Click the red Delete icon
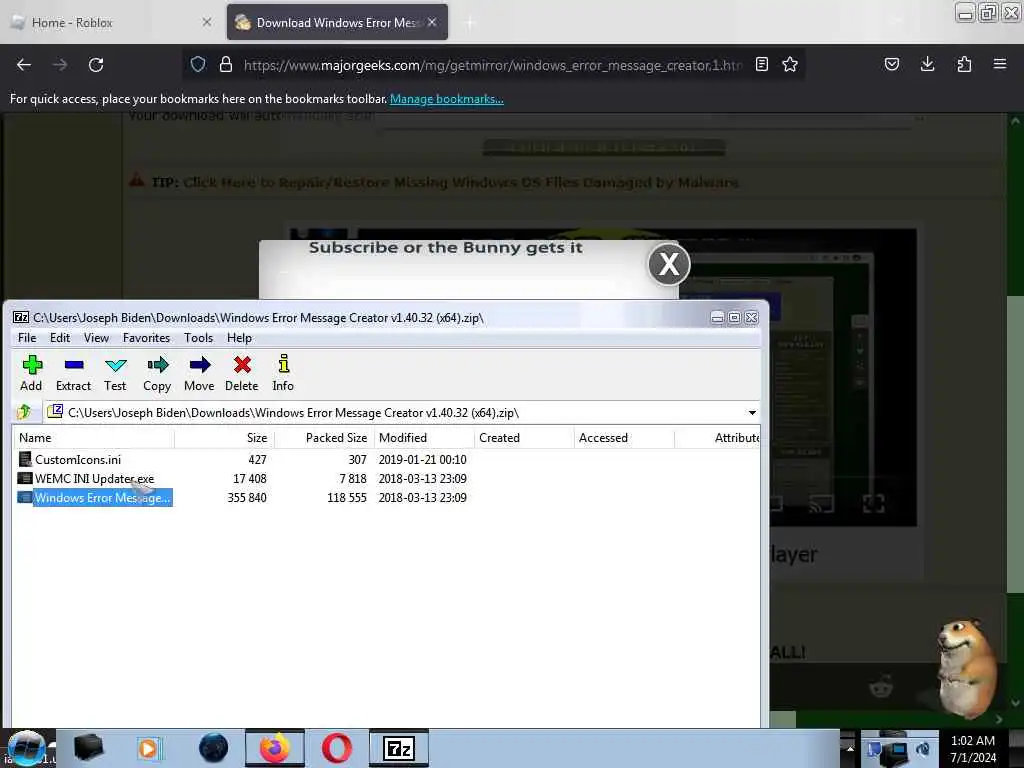 (242, 373)
